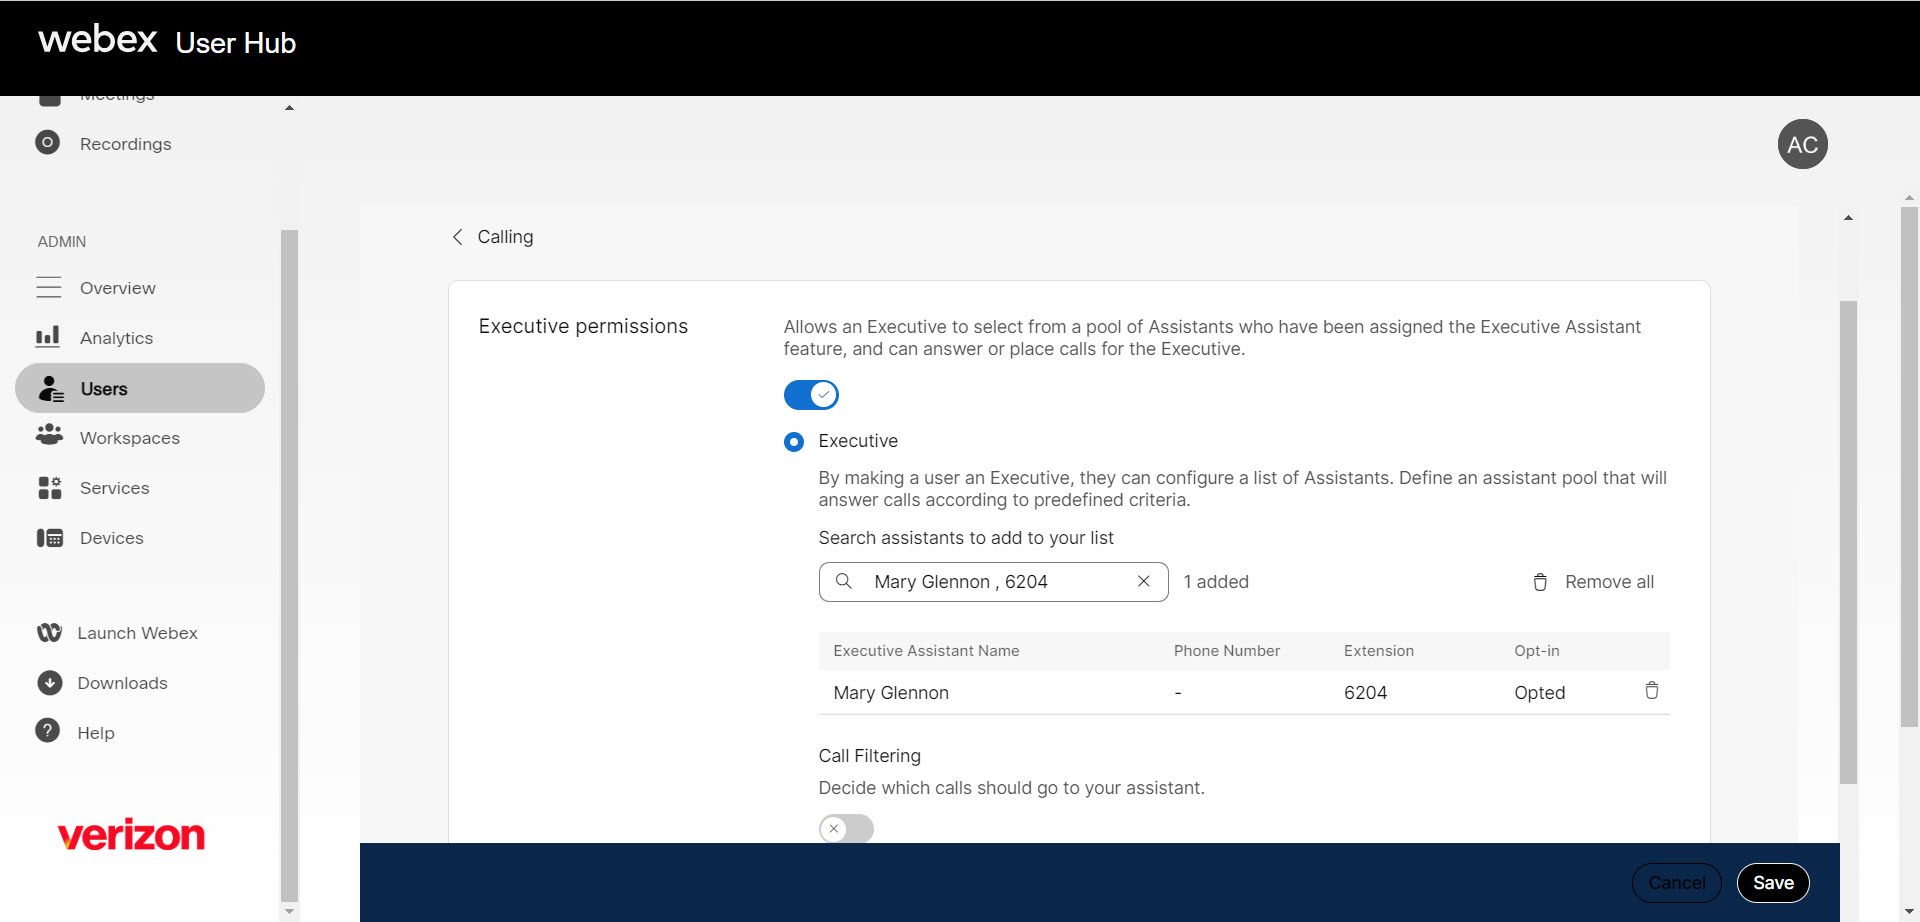Viewport: 1920px width, 922px height.
Task: Delete Mary Glennon row with trash icon
Action: (x=1652, y=690)
